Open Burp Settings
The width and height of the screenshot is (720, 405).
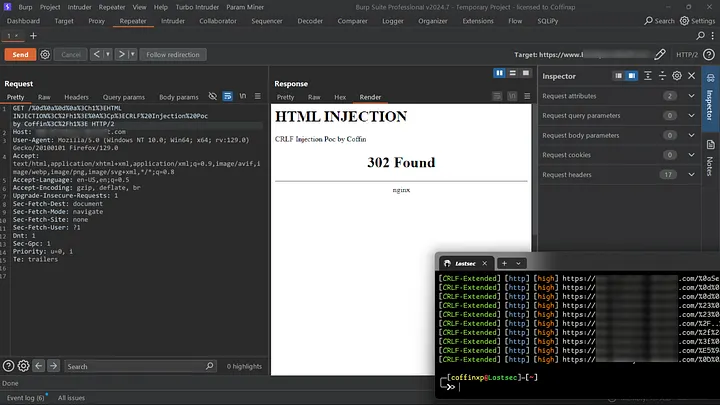click(x=698, y=21)
